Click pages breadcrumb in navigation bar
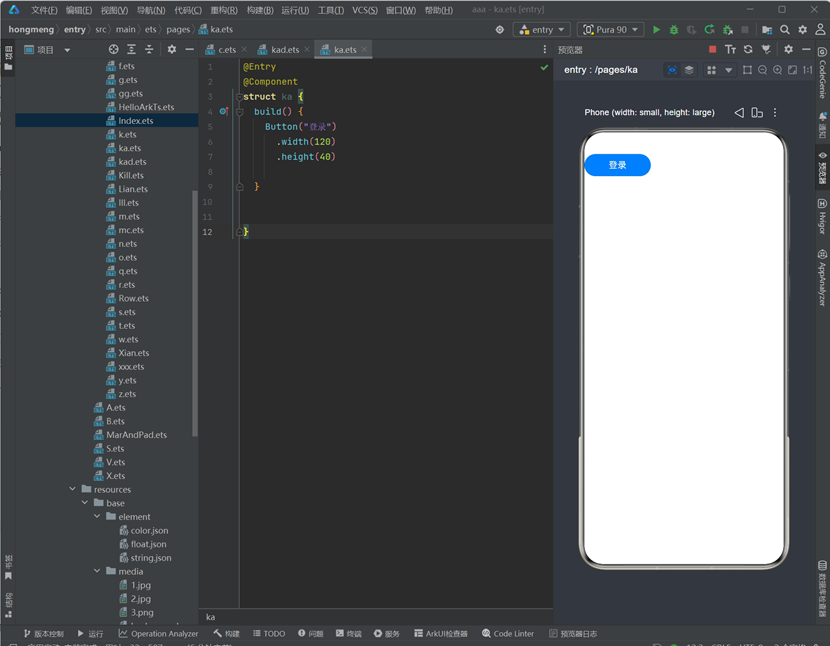Screen dimensions: 830x646 (178, 30)
